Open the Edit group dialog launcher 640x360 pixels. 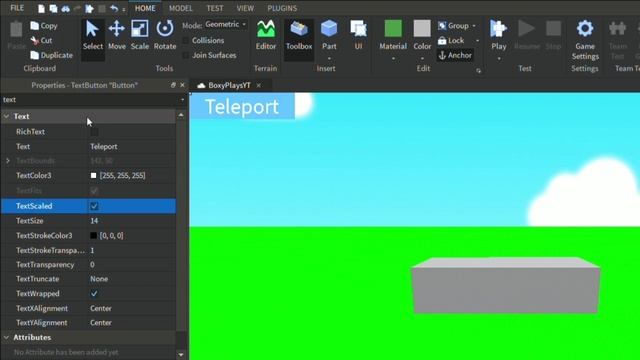click(478, 71)
